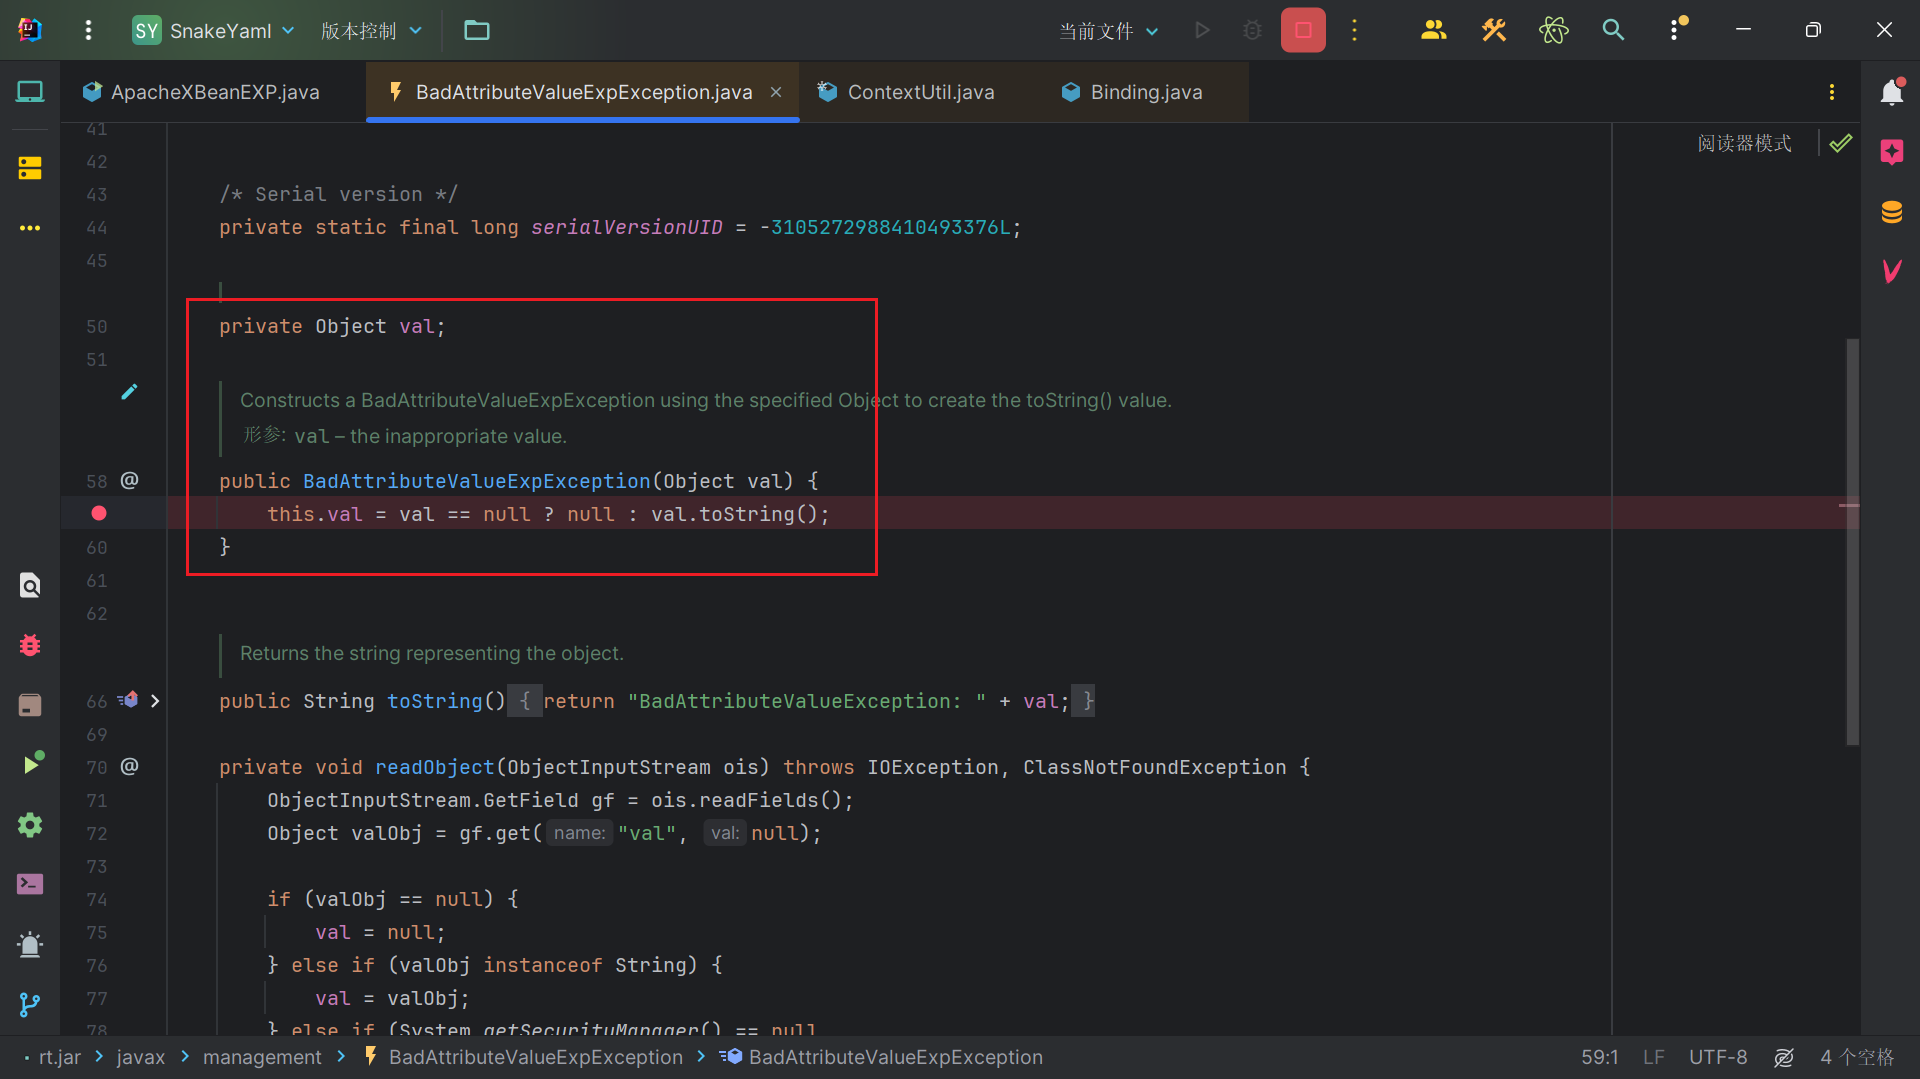The height and width of the screenshot is (1079, 1920).
Task: Click rt.jar in the breadcrumb bar
Action: click(59, 1057)
